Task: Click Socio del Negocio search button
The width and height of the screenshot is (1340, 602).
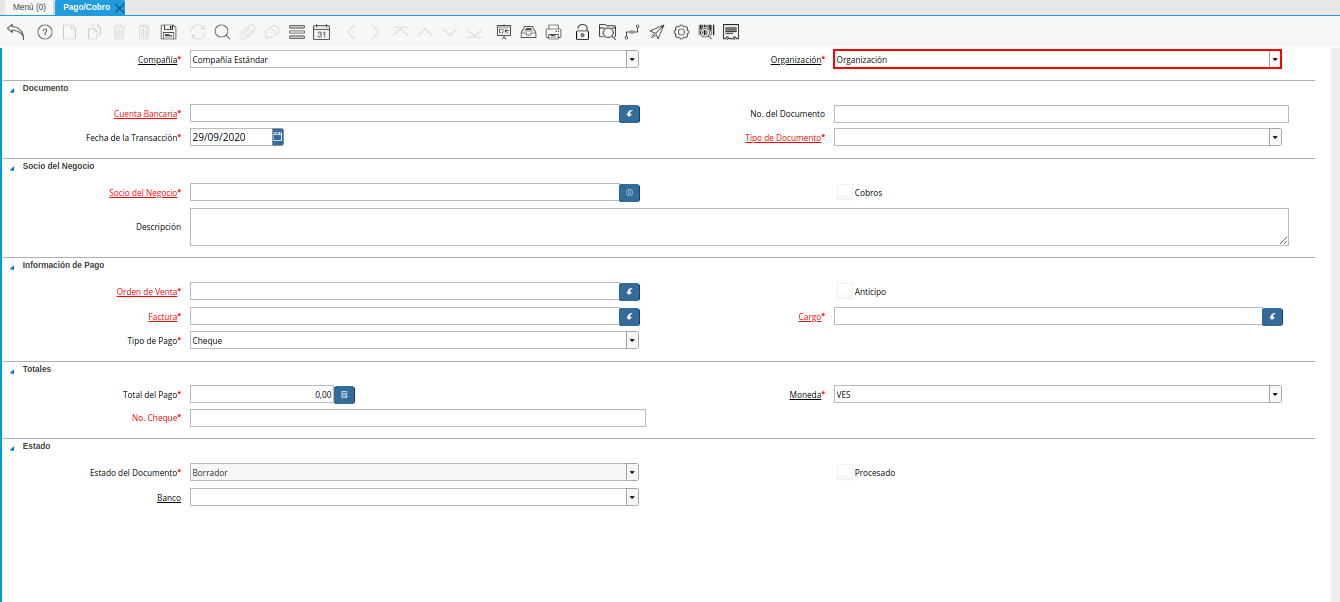Action: [x=629, y=192]
